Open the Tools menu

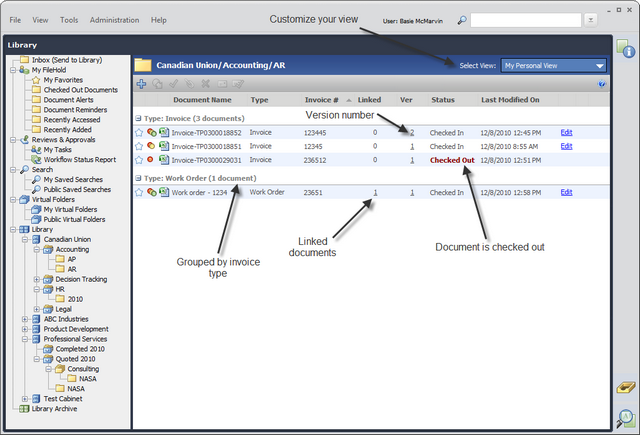coord(69,20)
